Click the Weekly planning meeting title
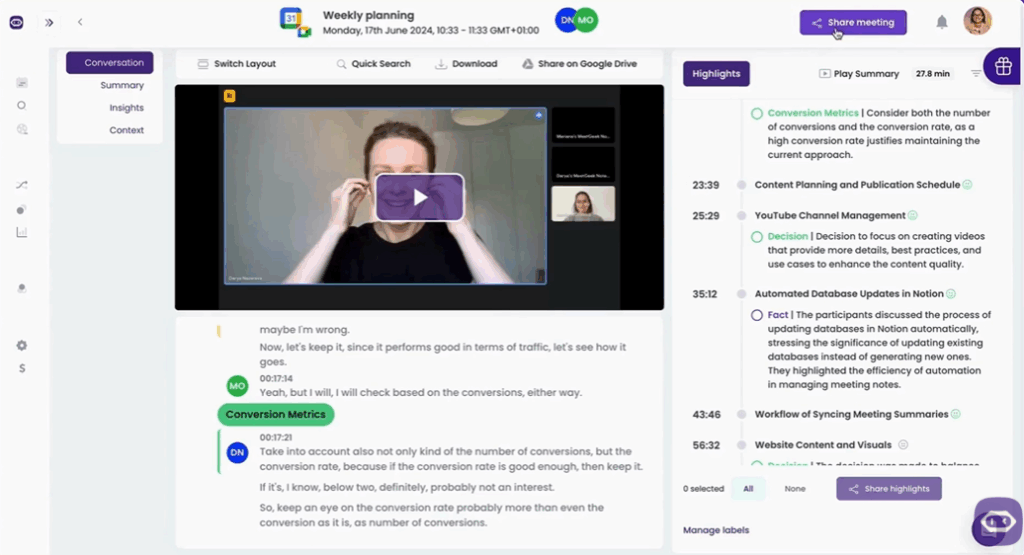This screenshot has width=1024, height=555. (x=368, y=15)
